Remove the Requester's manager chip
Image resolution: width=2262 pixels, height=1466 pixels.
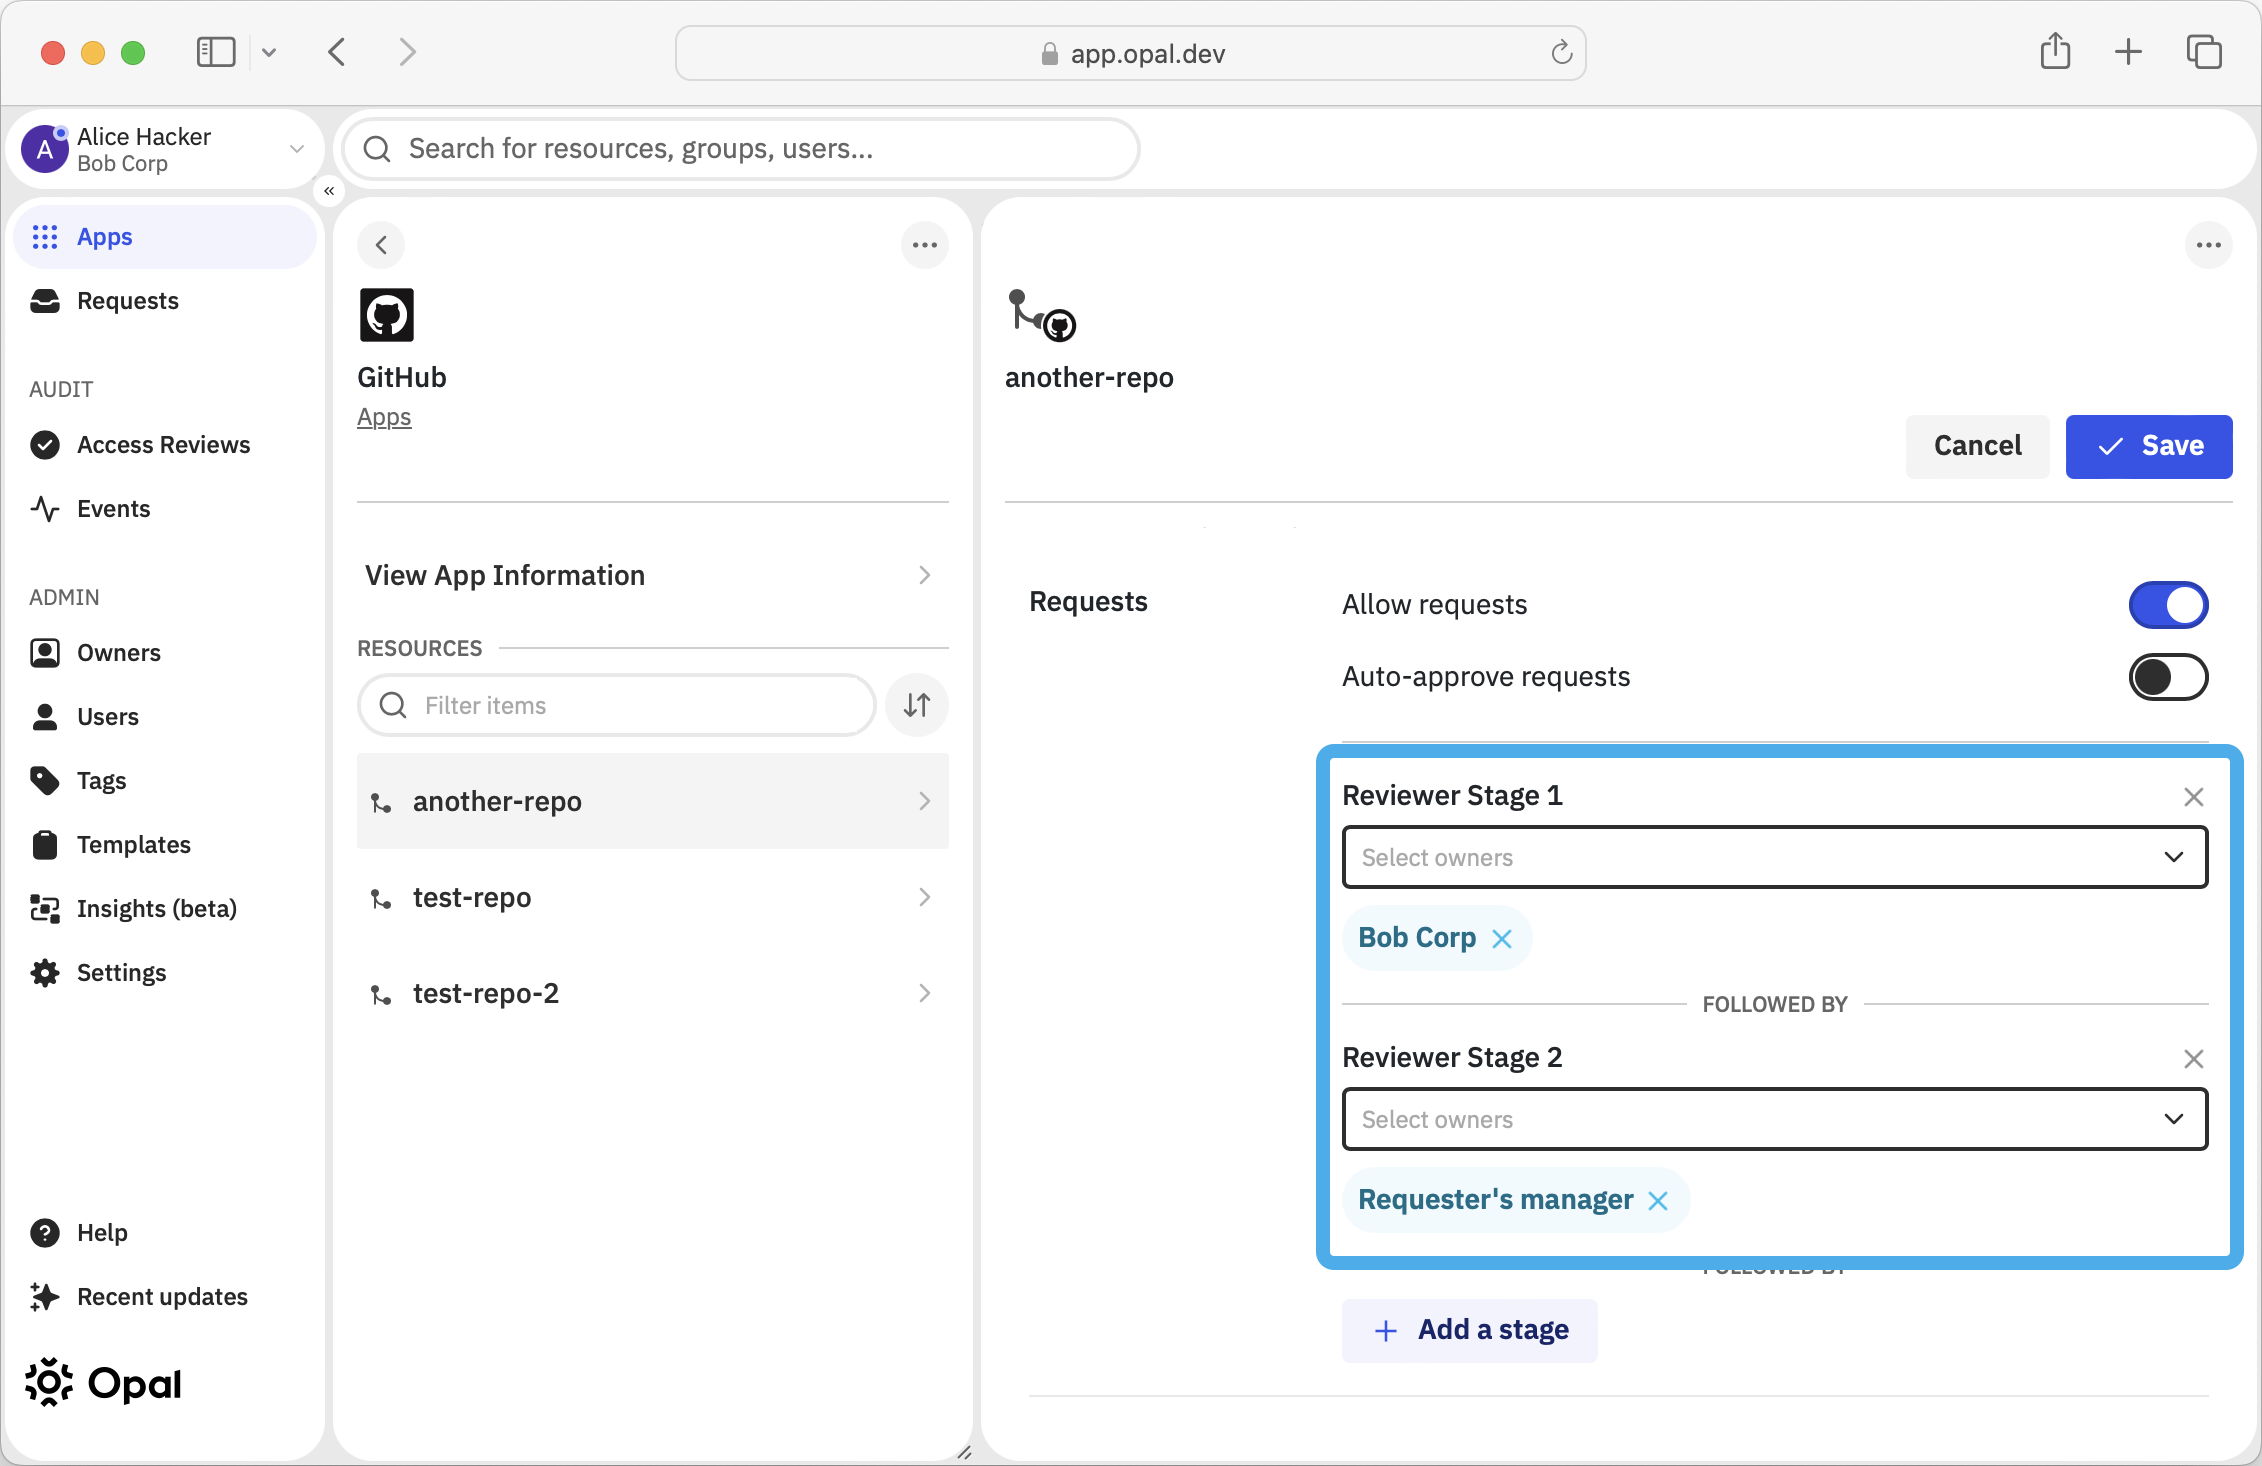pyautogui.click(x=1658, y=1201)
